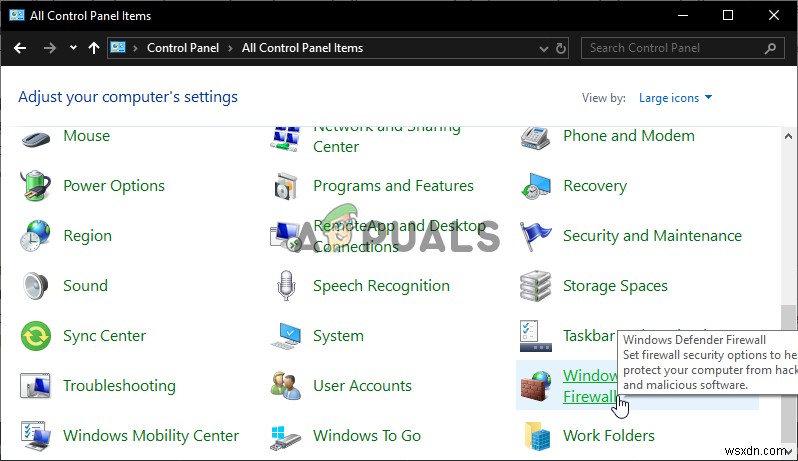Click the Sound speaker icon
The image size is (798, 461).
[36, 286]
